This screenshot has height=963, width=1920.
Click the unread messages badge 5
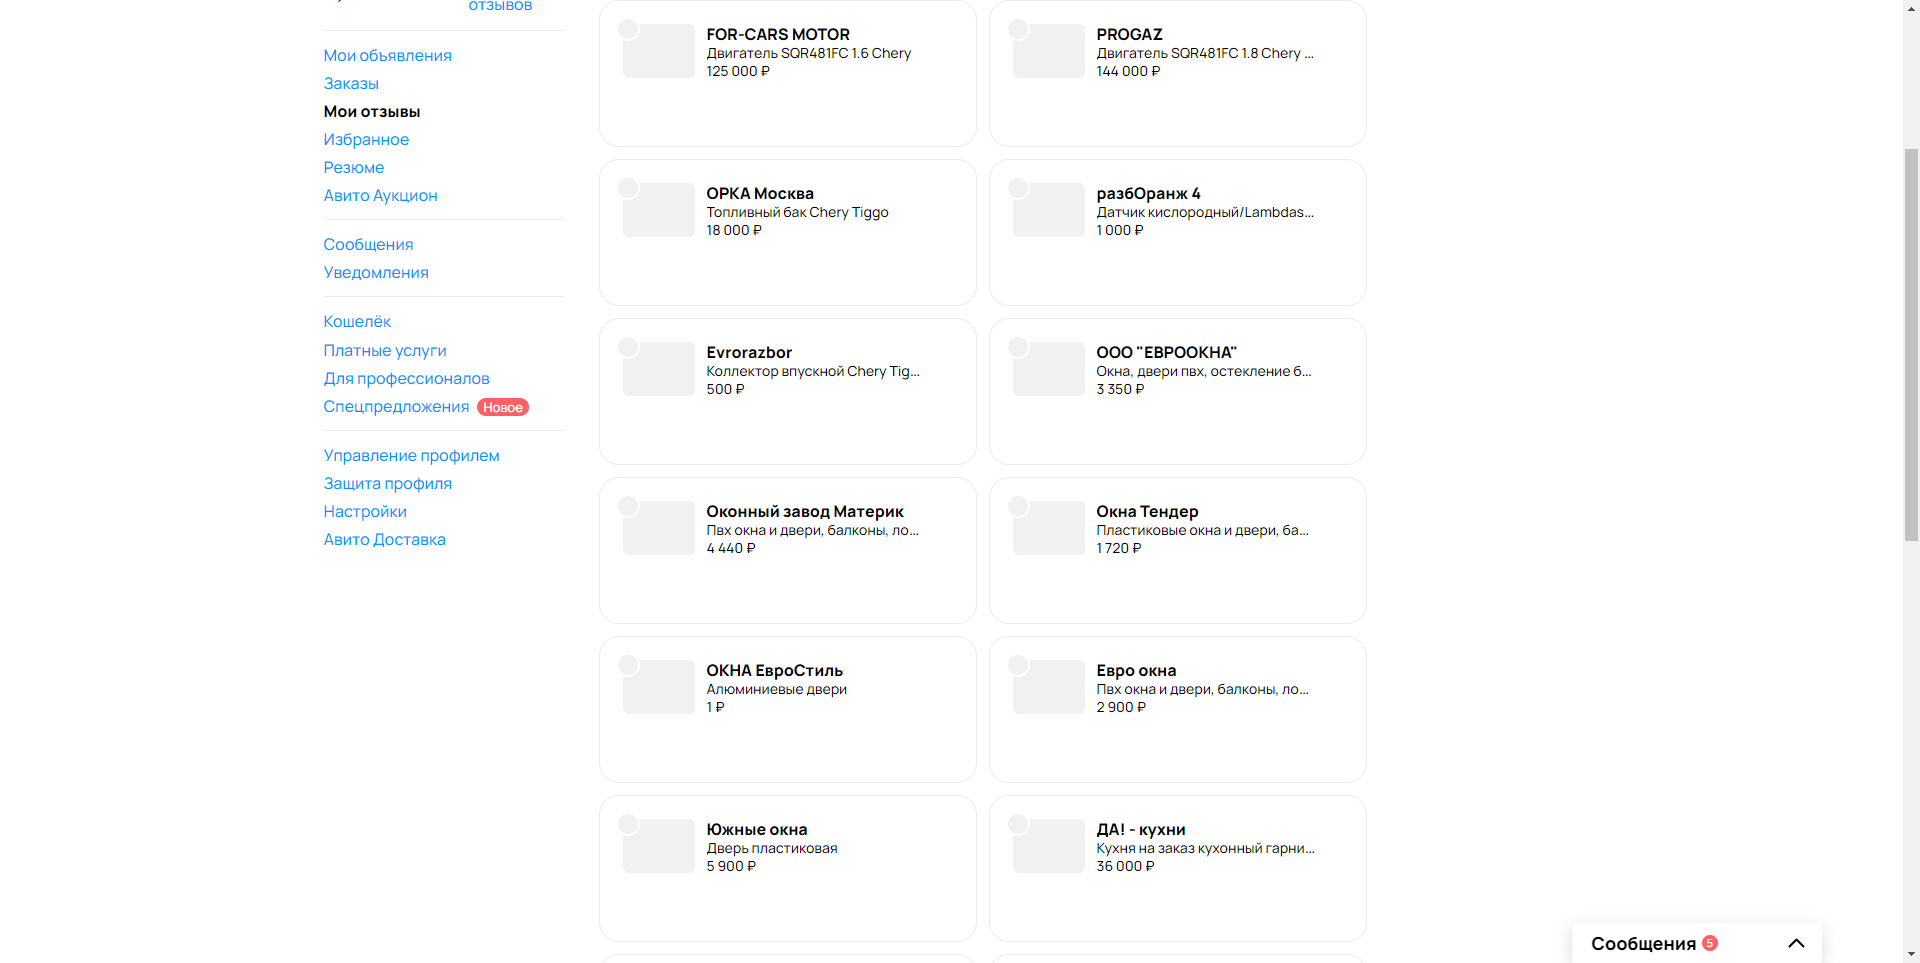click(x=1710, y=943)
